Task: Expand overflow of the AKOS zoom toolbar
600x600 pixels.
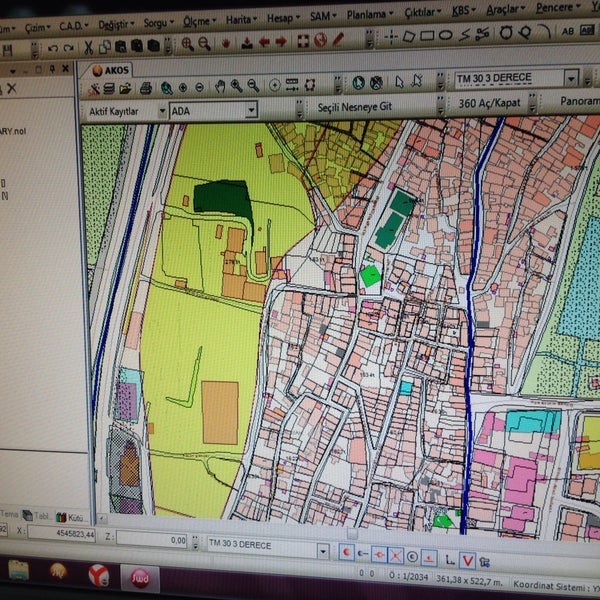Action: pos(338,84)
